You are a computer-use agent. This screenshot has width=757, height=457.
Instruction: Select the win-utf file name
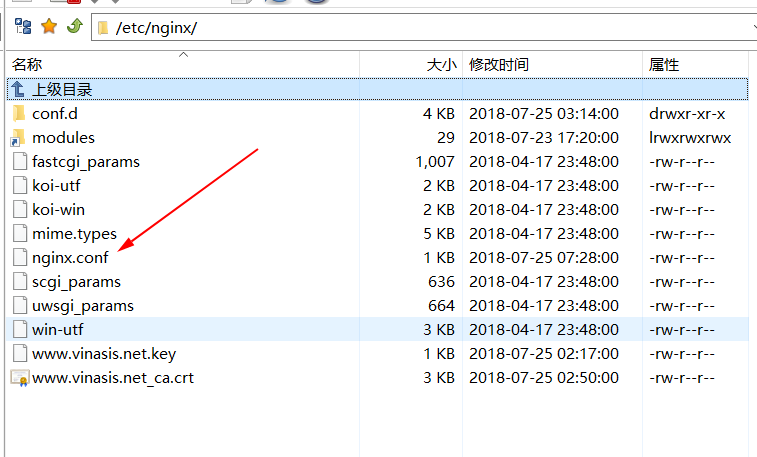57,330
